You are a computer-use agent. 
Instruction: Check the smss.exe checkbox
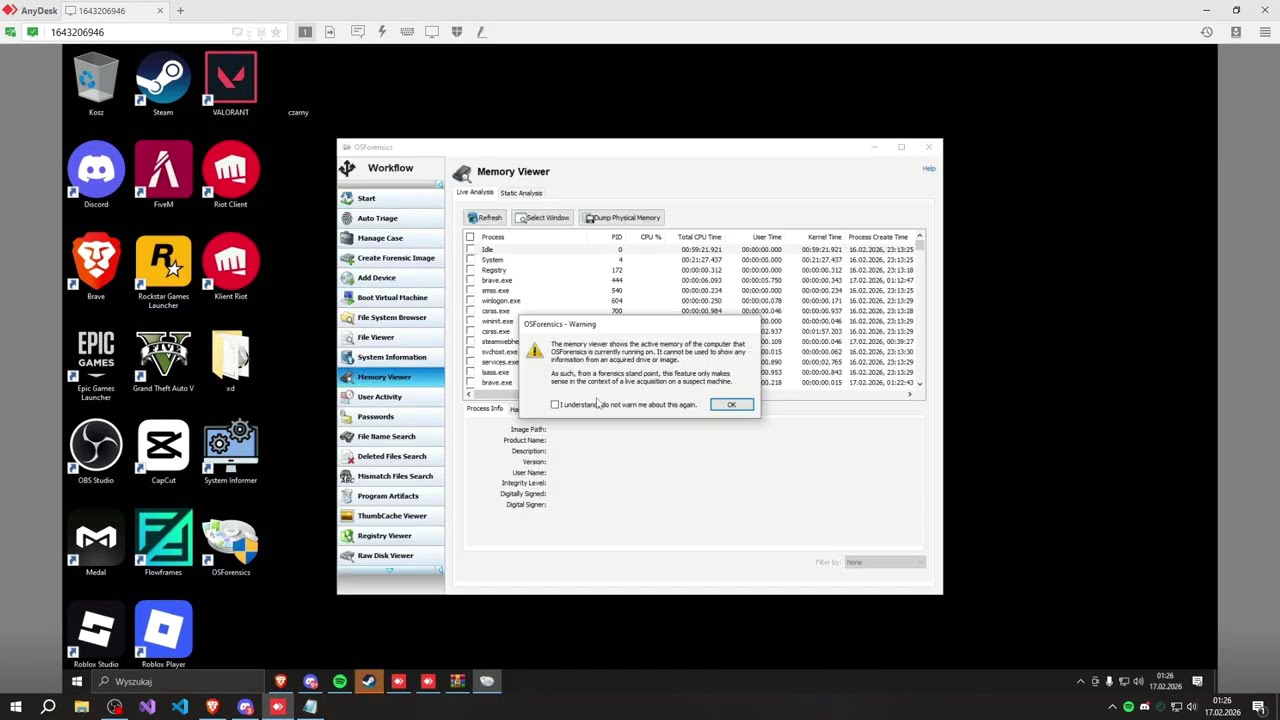click(x=470, y=290)
